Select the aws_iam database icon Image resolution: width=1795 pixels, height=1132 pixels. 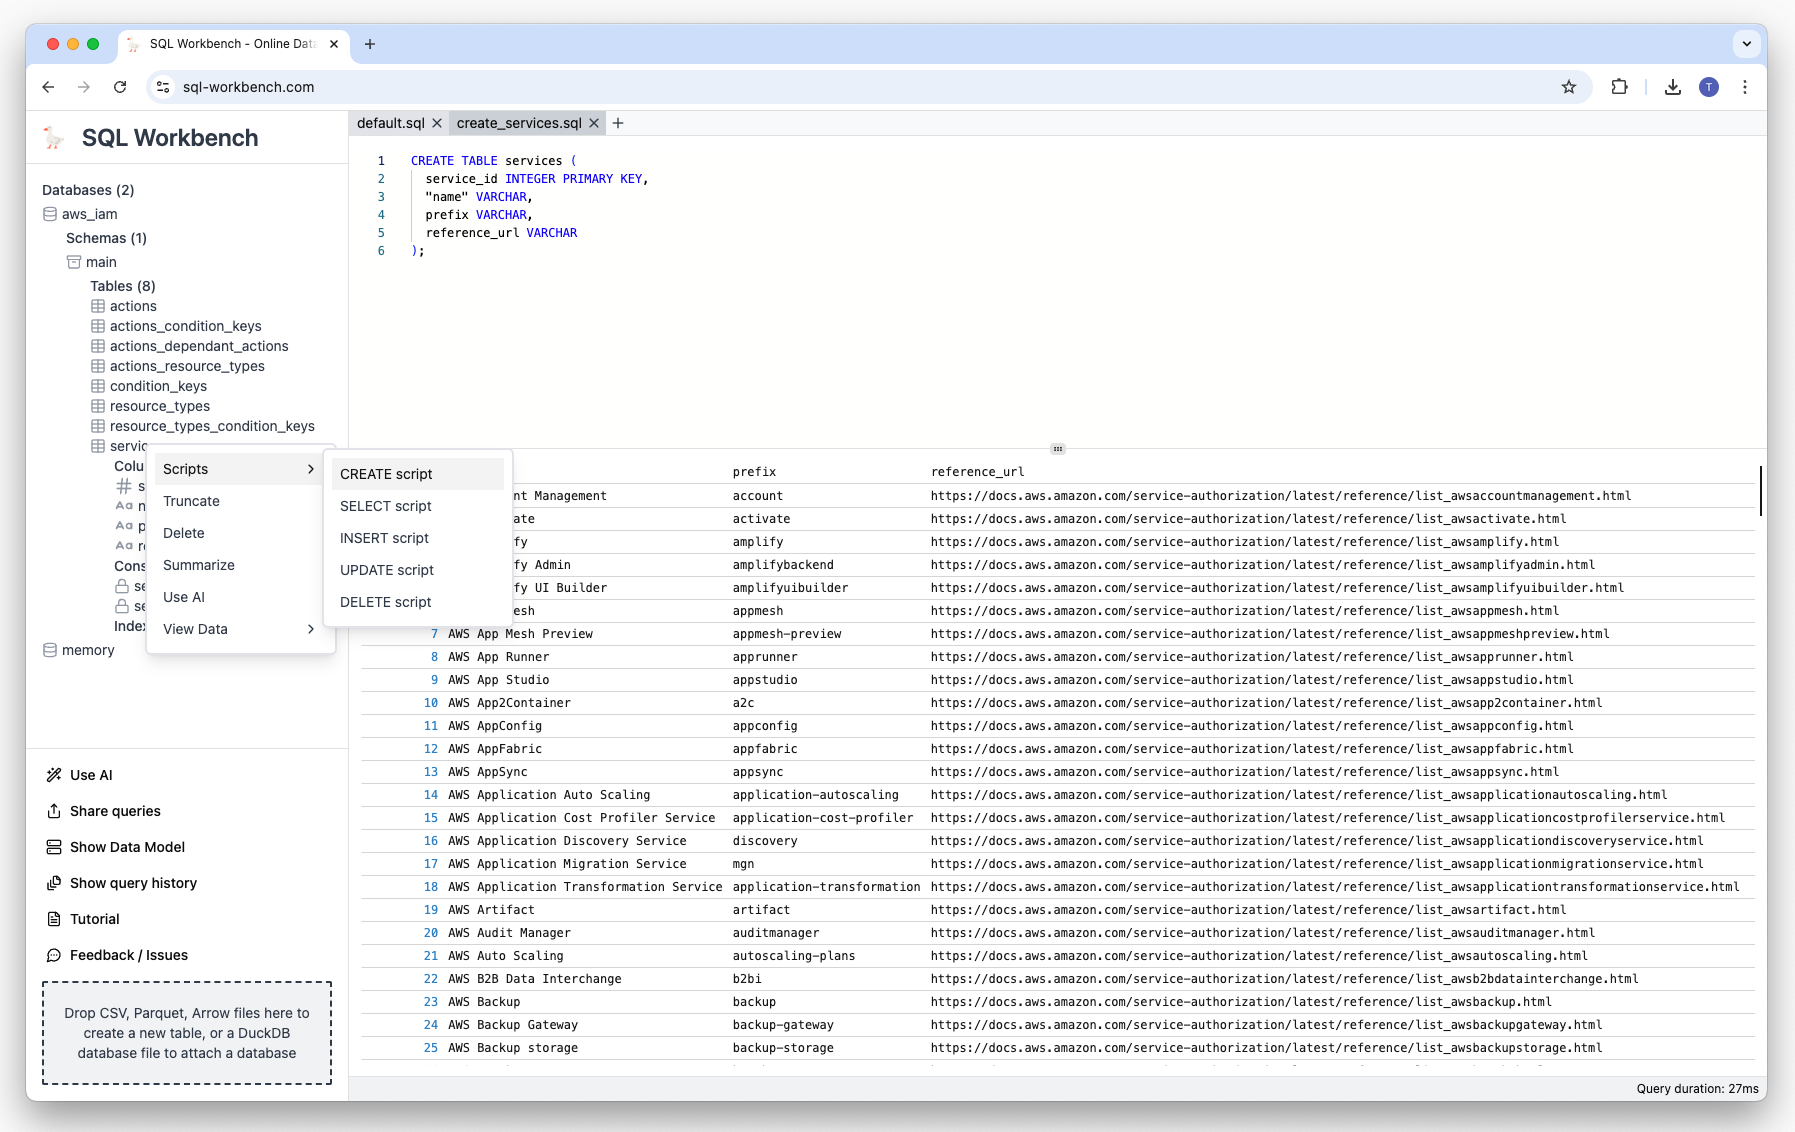[x=50, y=213]
